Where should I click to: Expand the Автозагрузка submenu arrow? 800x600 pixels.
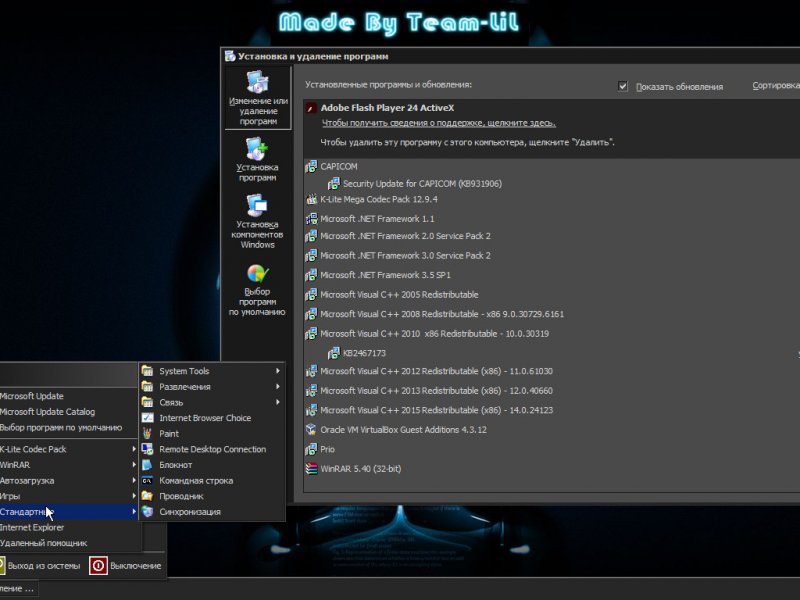[x=134, y=481]
